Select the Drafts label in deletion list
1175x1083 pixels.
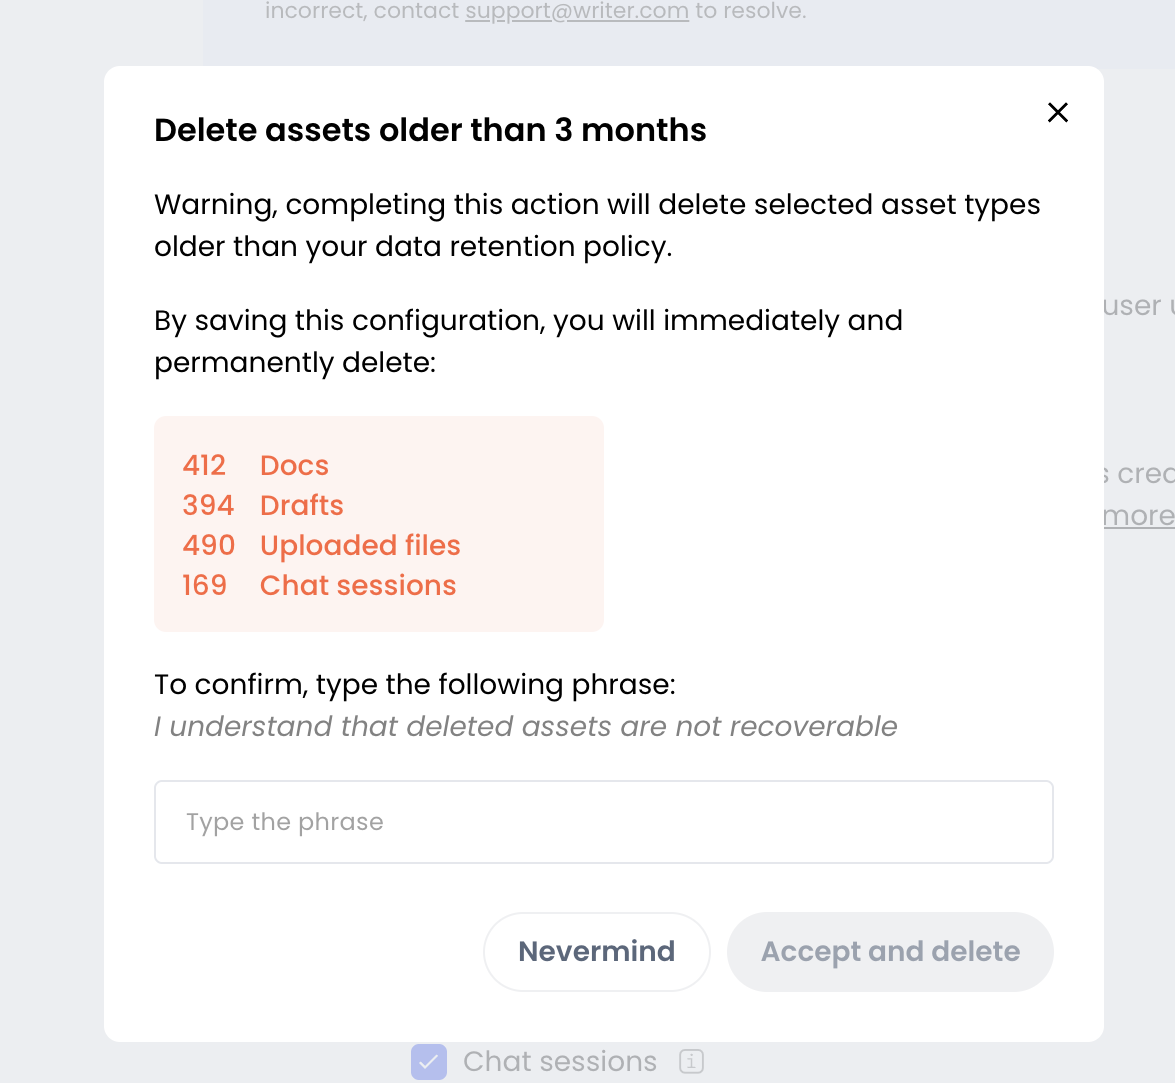[x=302, y=506]
